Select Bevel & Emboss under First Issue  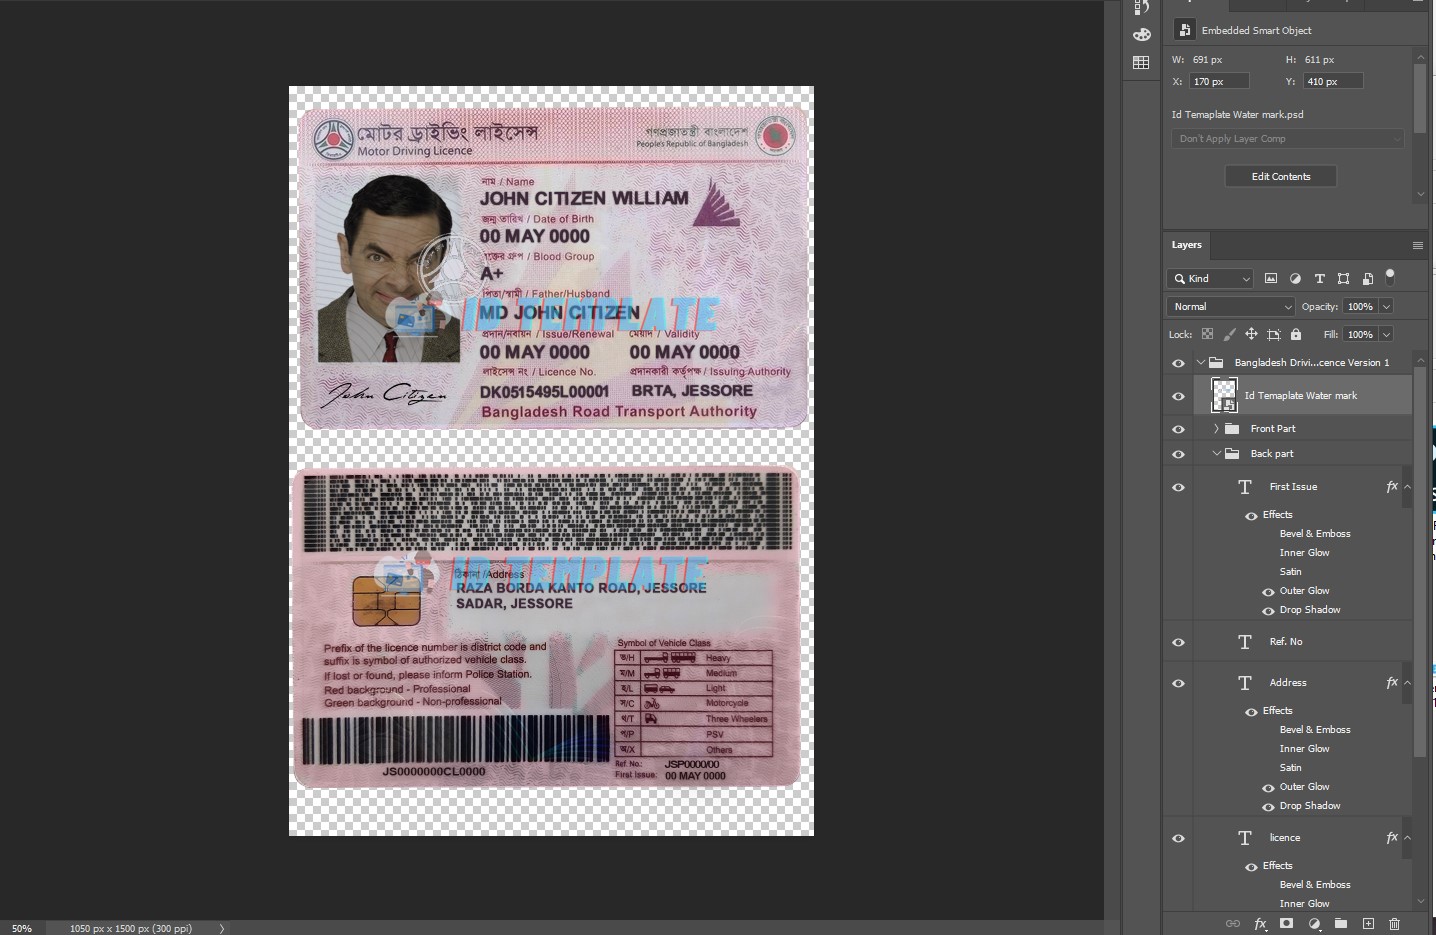pos(1315,534)
